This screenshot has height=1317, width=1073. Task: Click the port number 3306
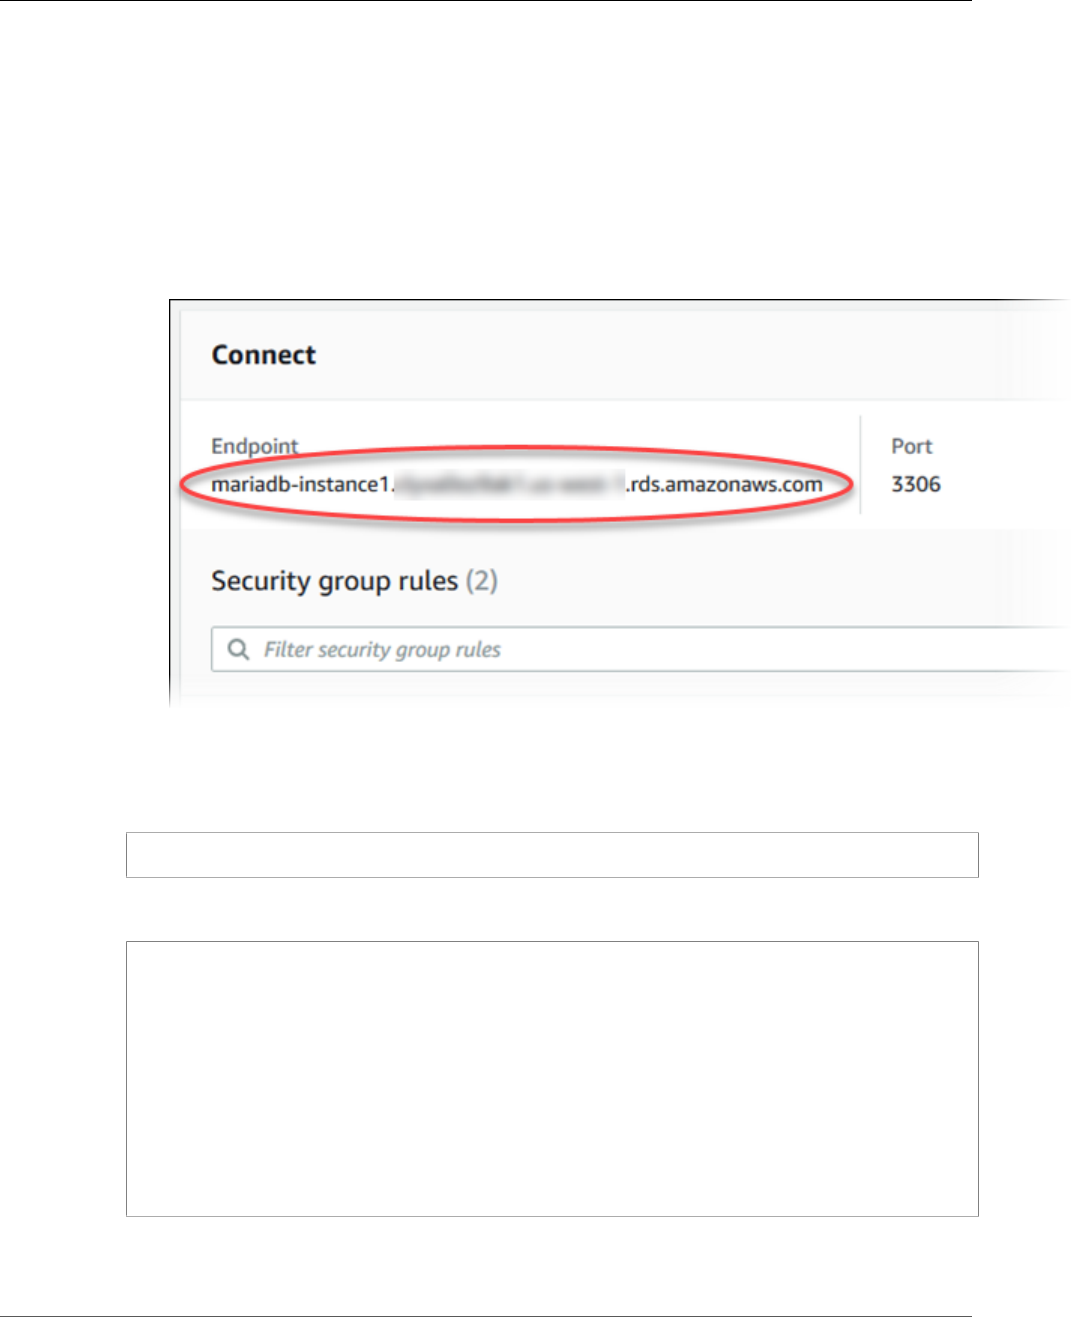pos(916,484)
